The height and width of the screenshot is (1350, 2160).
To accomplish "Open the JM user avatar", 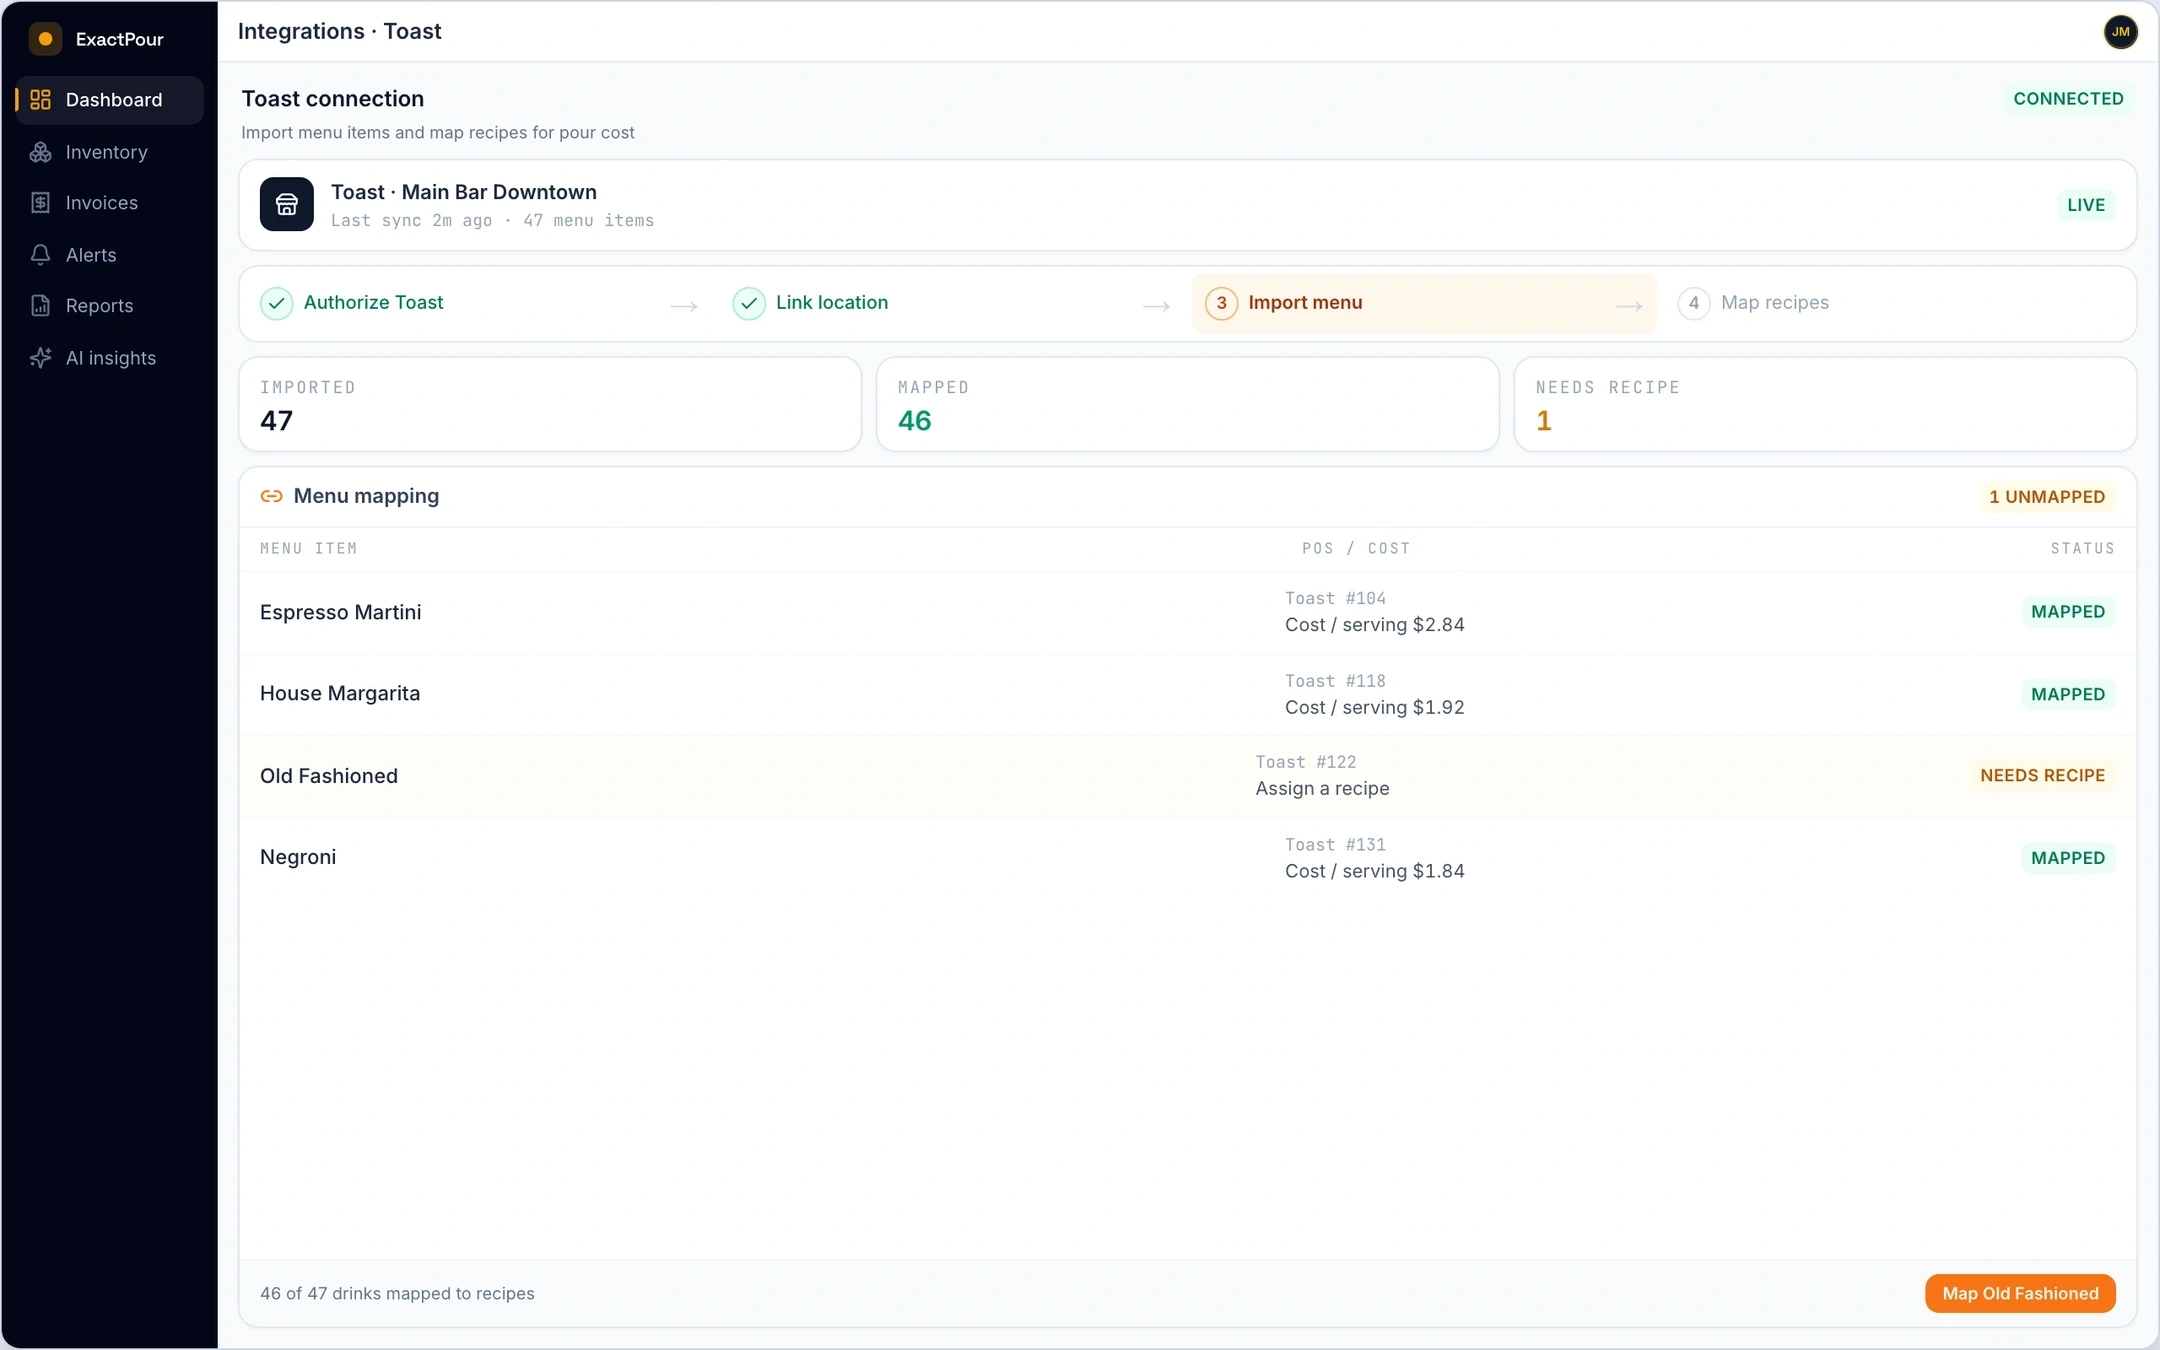I will click(2120, 32).
